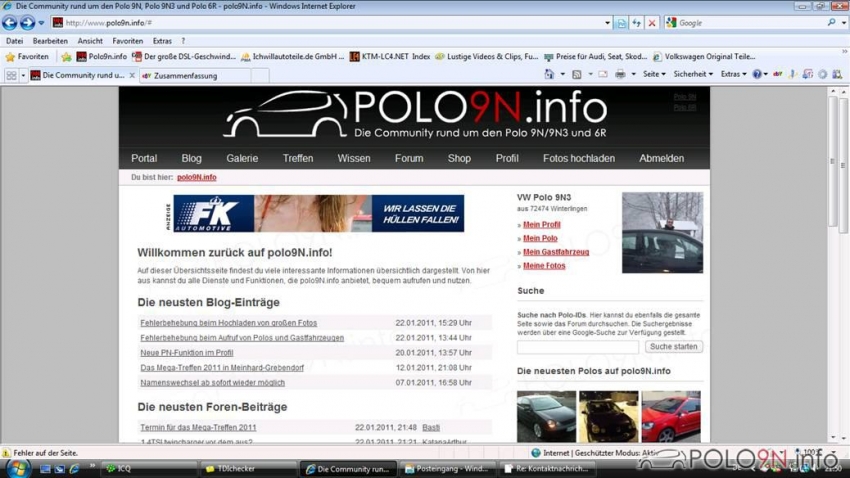Click the Suche text input field
The width and height of the screenshot is (850, 478).
pos(578,347)
